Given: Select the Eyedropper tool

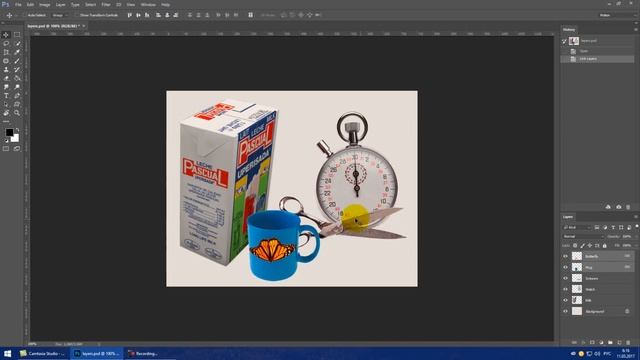Looking at the screenshot, I should 17,52.
